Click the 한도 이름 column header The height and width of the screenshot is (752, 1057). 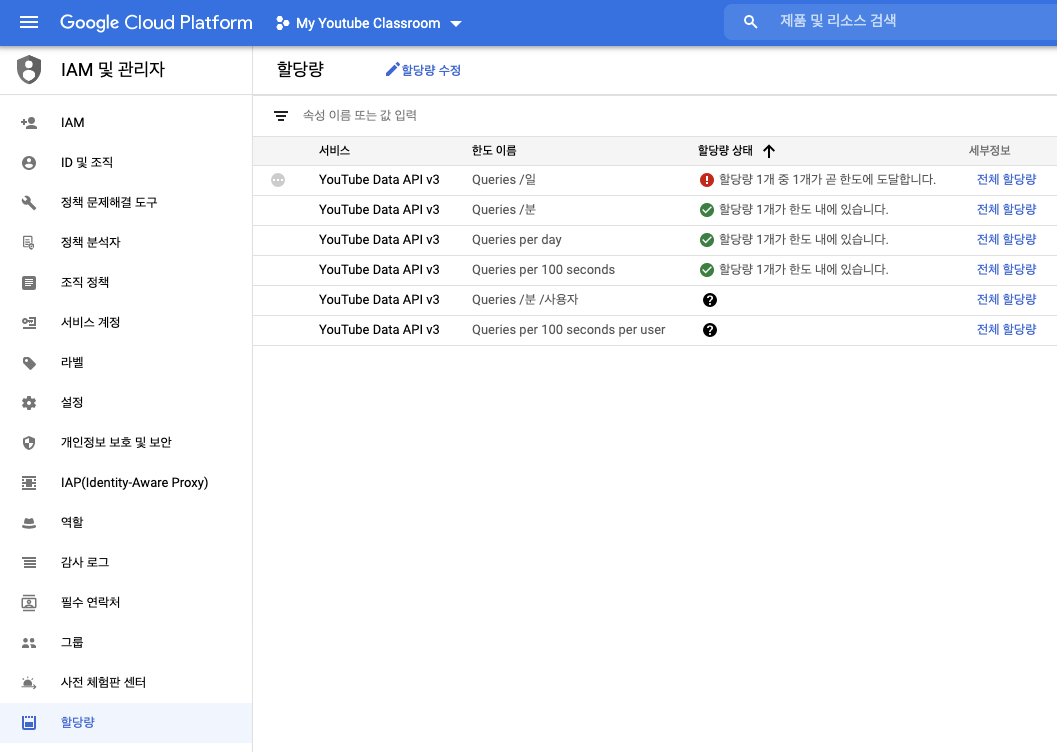493,151
